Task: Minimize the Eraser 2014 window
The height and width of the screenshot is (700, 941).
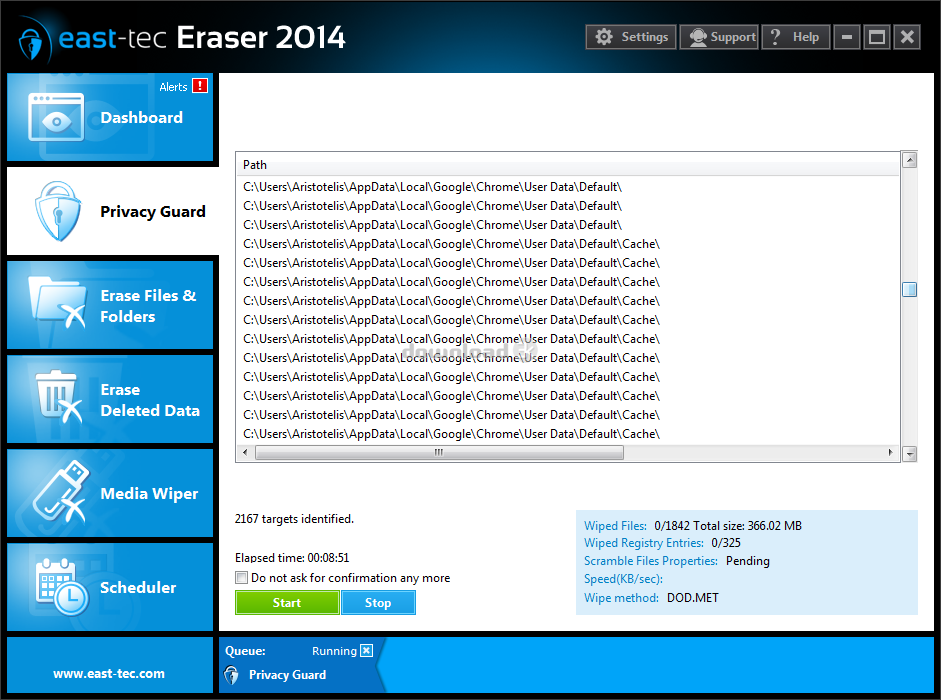Action: pyautogui.click(x=847, y=37)
